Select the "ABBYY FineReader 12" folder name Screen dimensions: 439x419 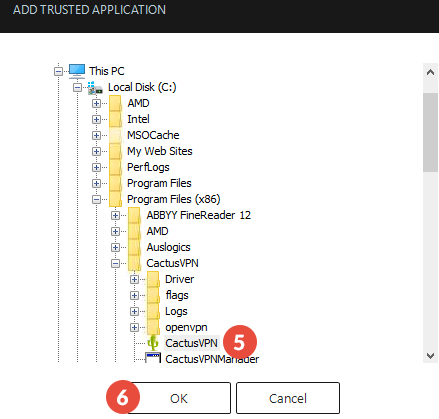click(199, 215)
